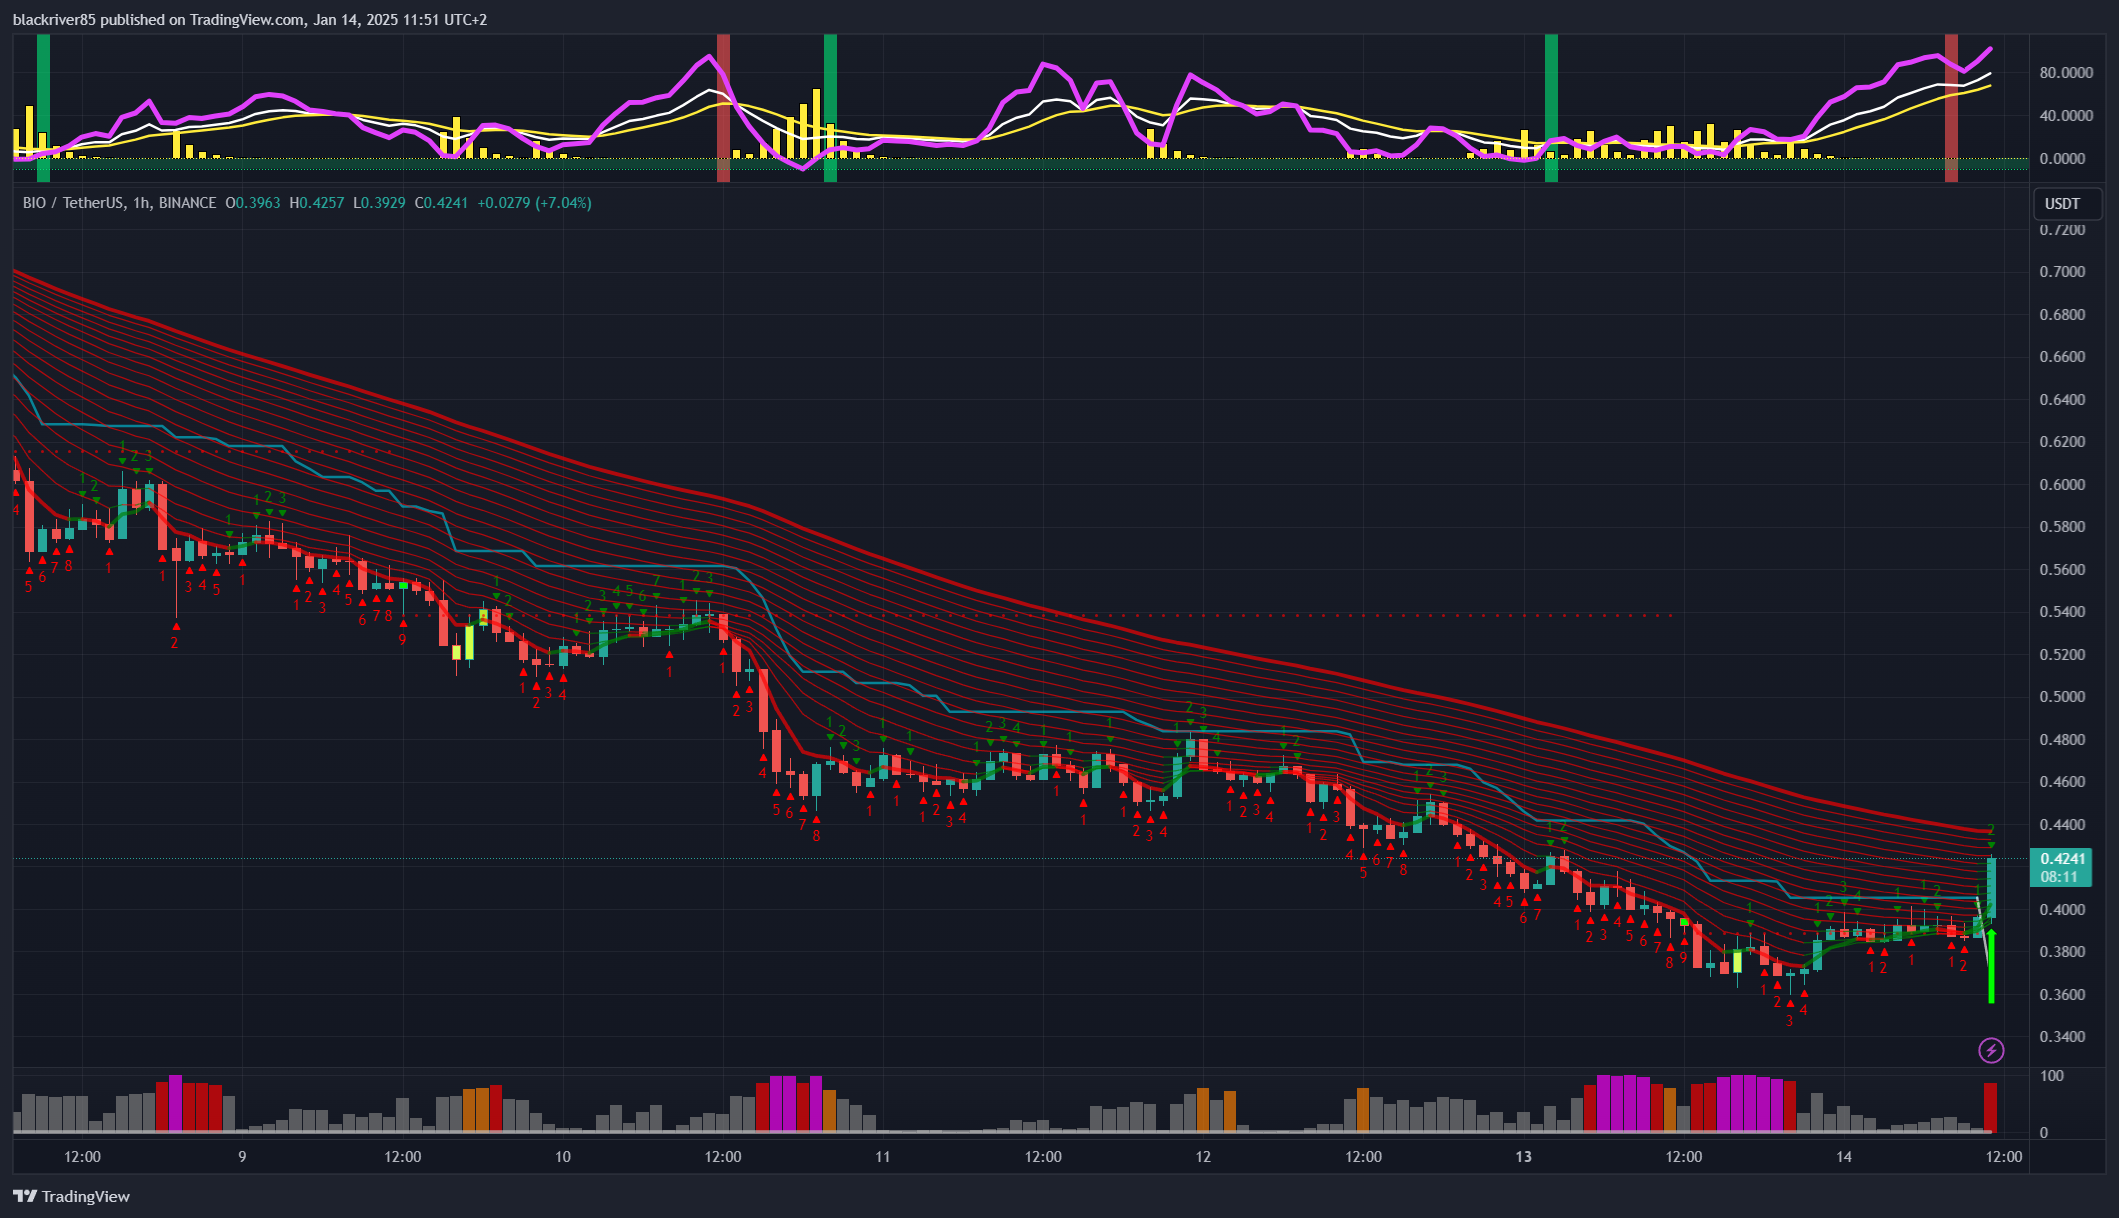Click date label 9 on time axis

242,1157
